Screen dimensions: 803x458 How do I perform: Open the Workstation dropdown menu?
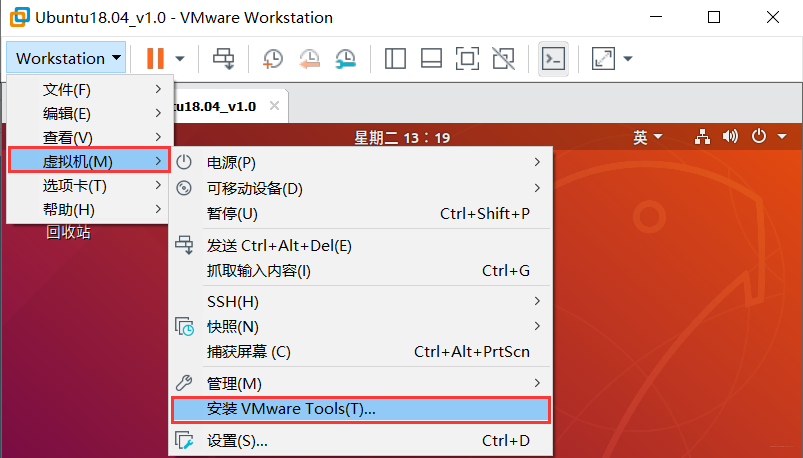point(66,58)
